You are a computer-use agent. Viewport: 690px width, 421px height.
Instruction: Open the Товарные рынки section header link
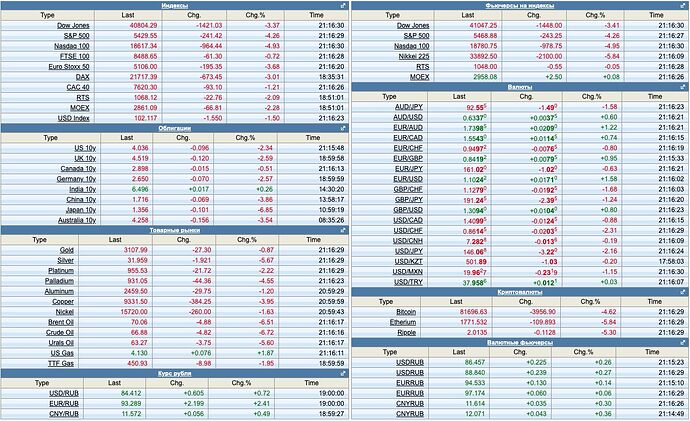coord(175,230)
